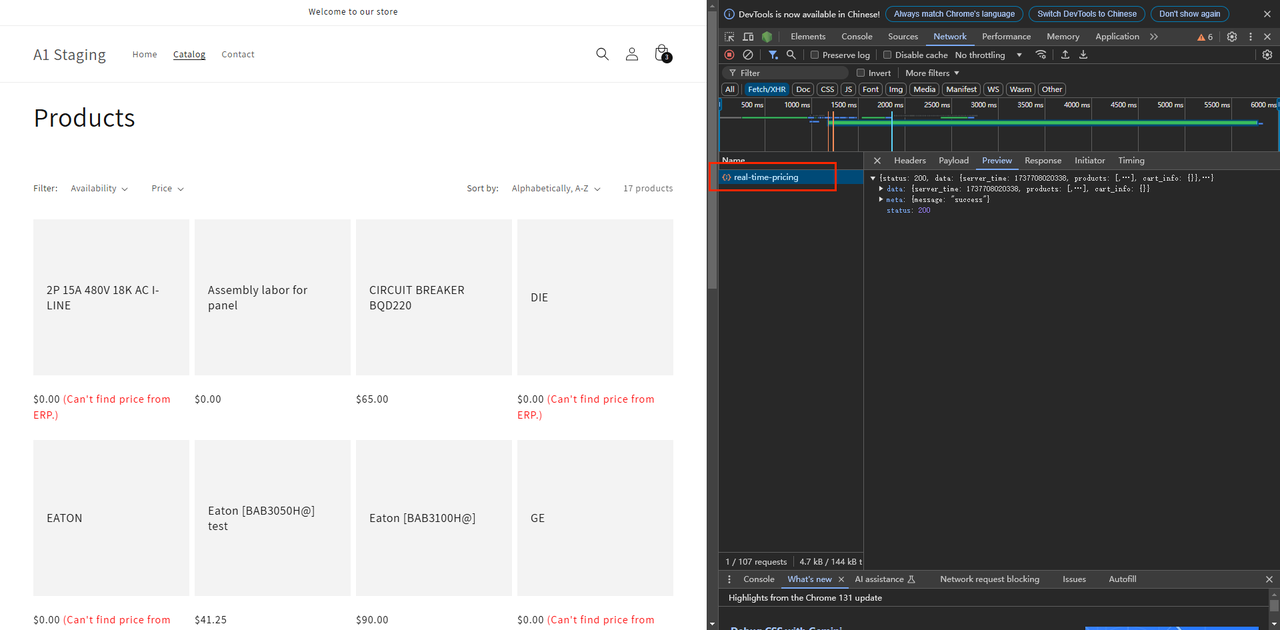Open the CIRCUIT BREAKER BQD220 product card
1280x630 pixels.
[434, 297]
